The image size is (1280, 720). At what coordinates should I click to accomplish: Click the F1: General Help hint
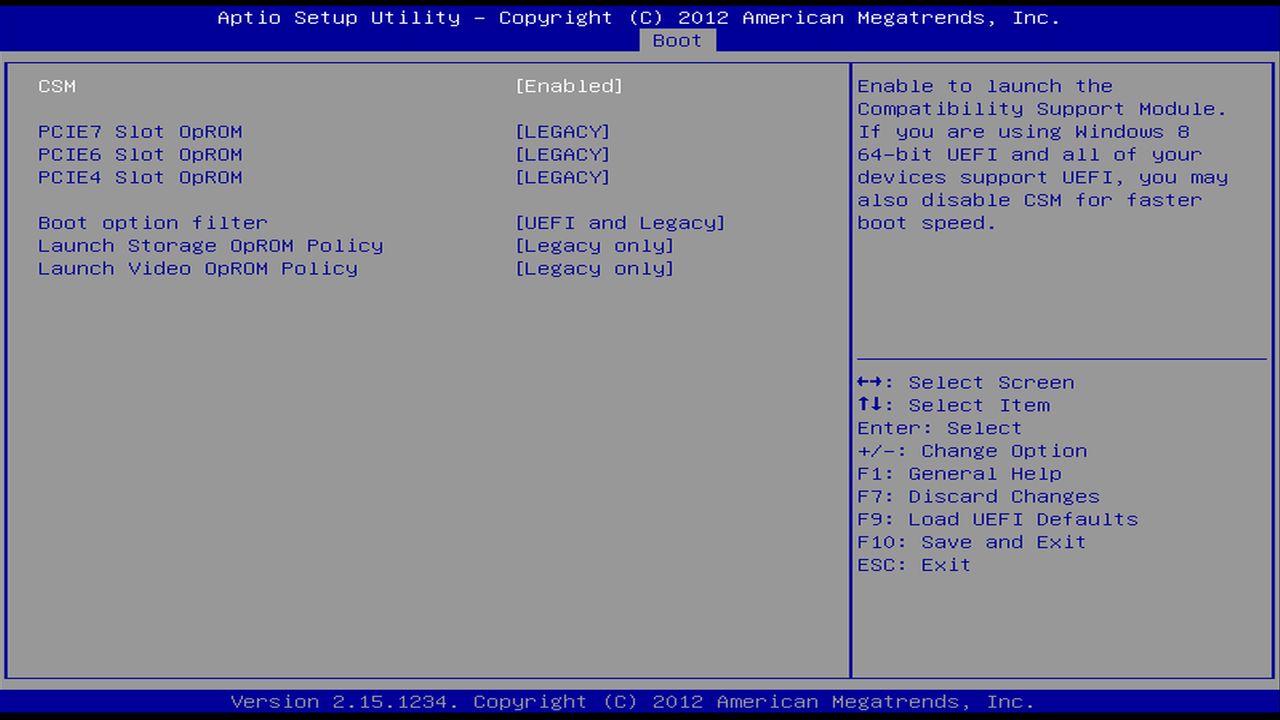click(x=960, y=474)
